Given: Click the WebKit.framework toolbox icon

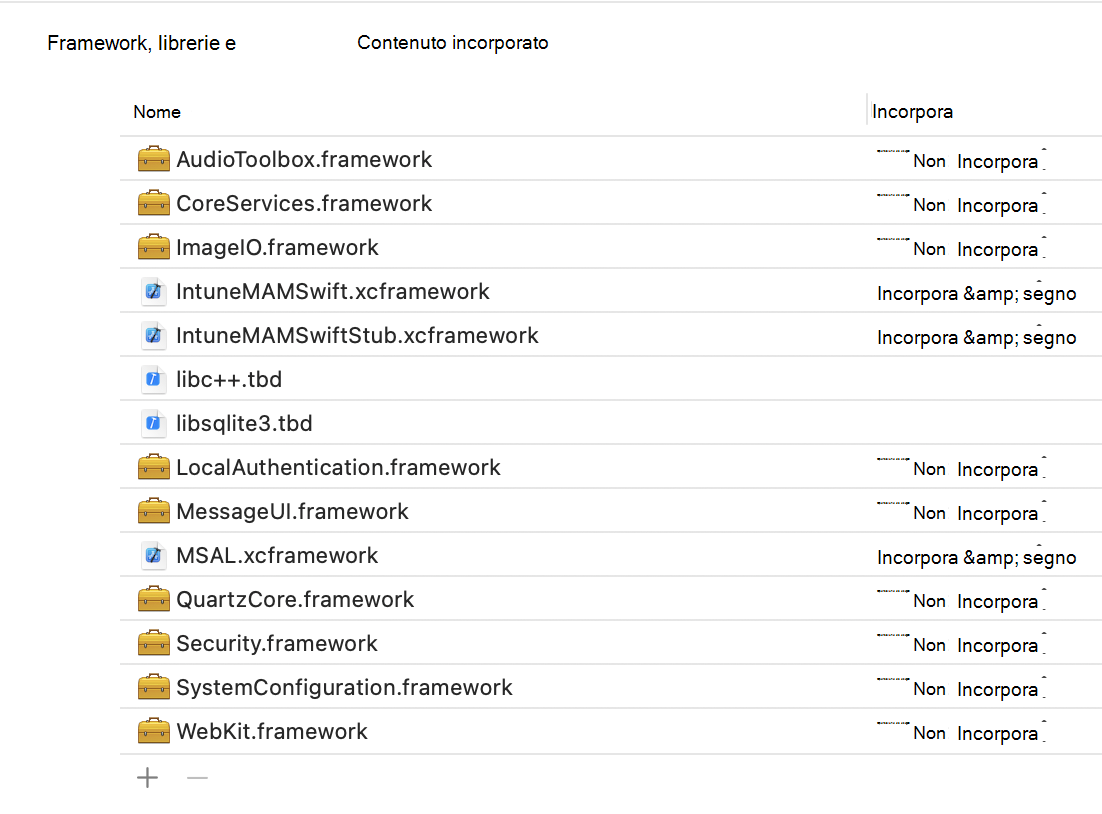Looking at the screenshot, I should coord(154,731).
